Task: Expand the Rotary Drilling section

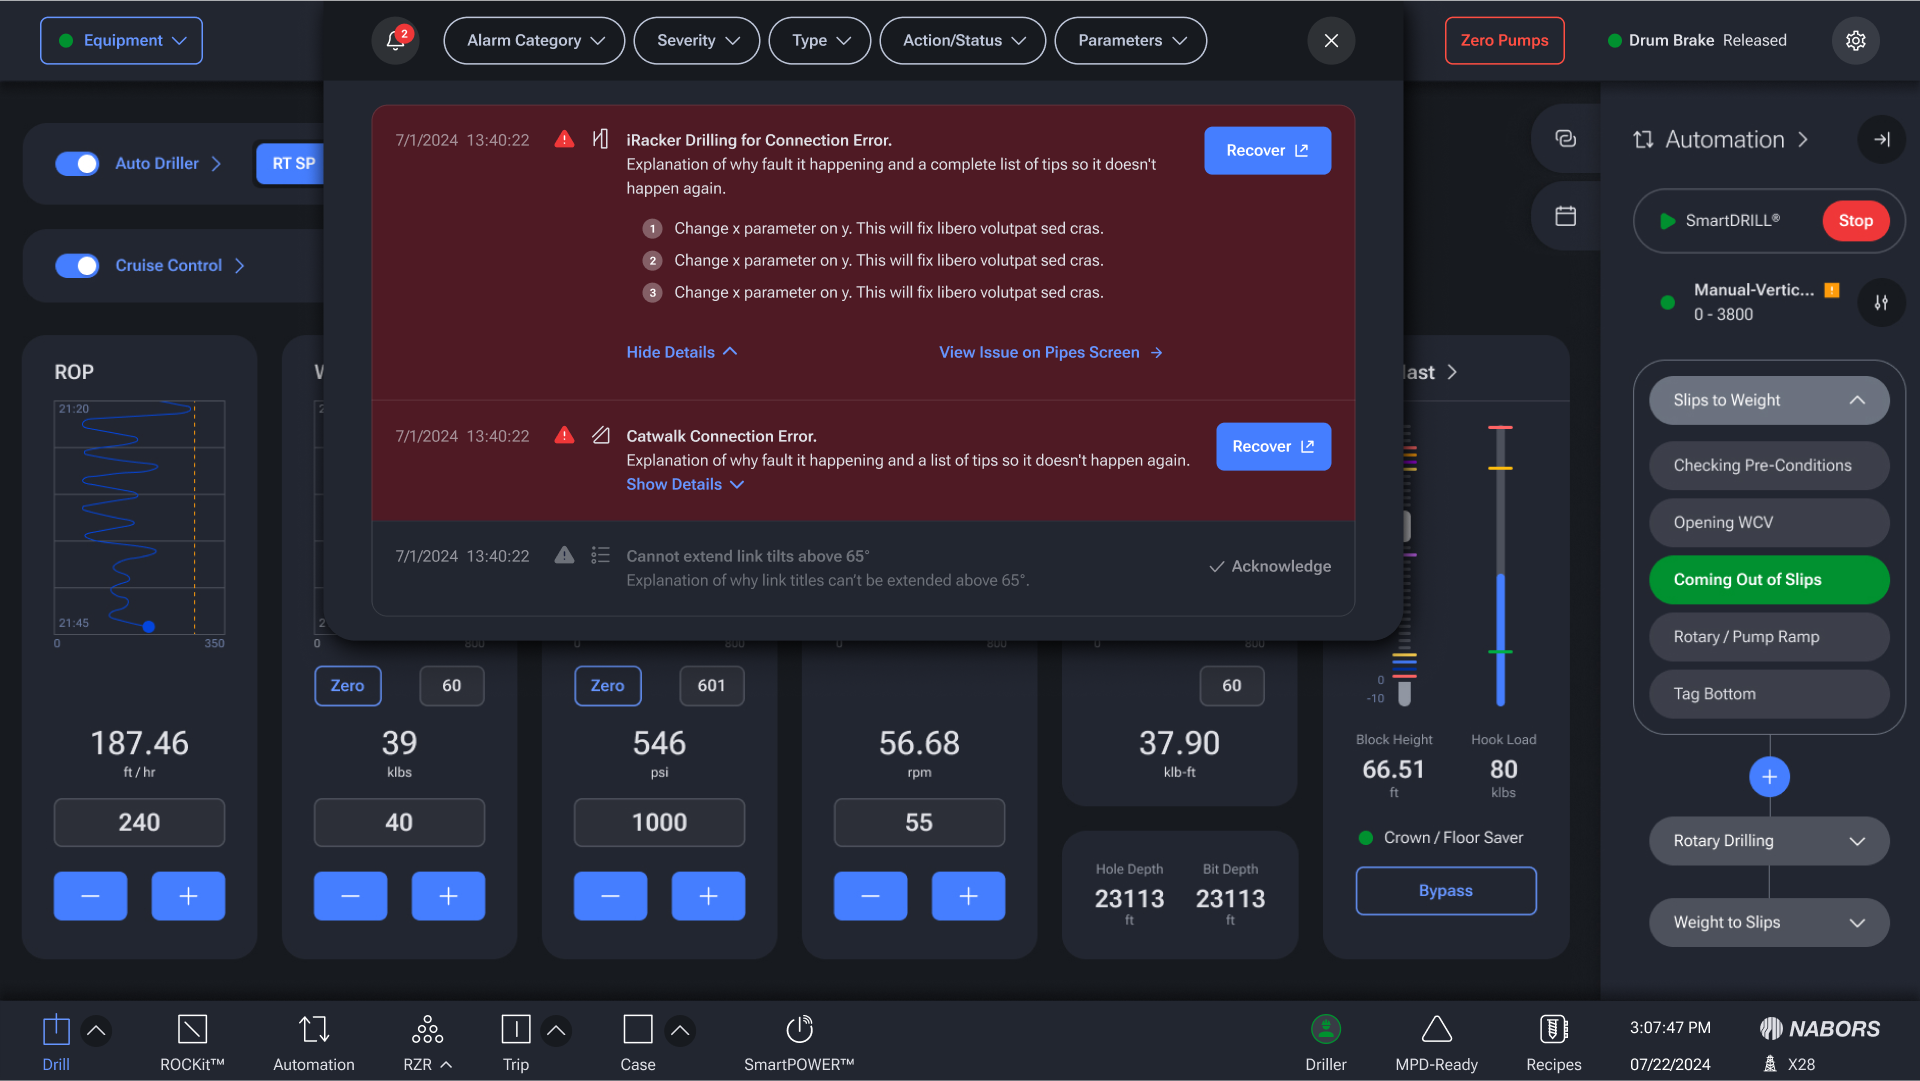Action: 1769,841
